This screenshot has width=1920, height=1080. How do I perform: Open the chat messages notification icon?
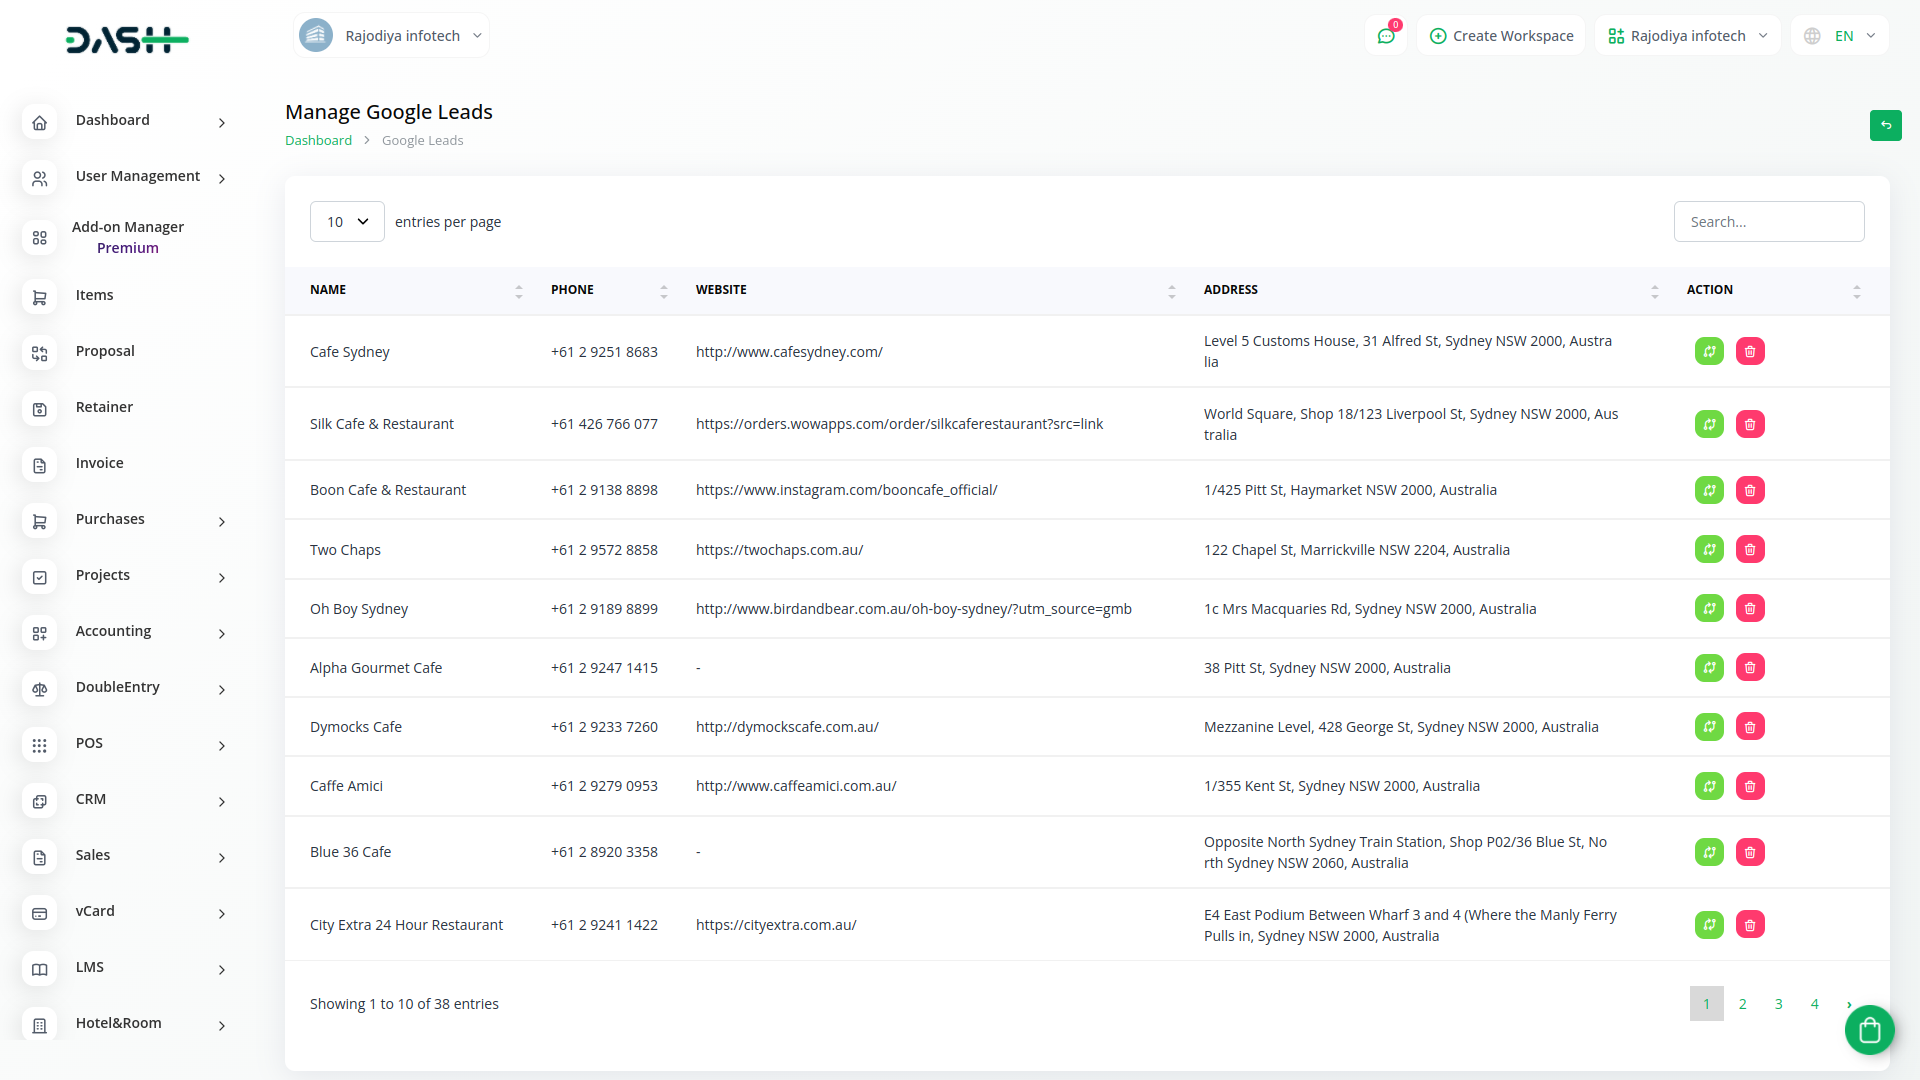(1386, 36)
